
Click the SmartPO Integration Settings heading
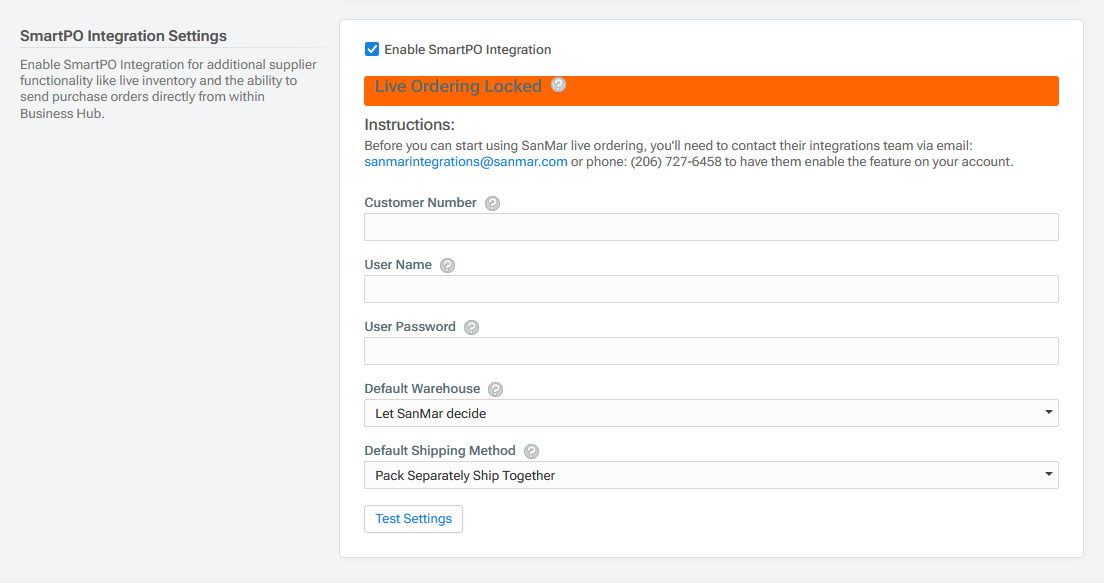coord(123,35)
